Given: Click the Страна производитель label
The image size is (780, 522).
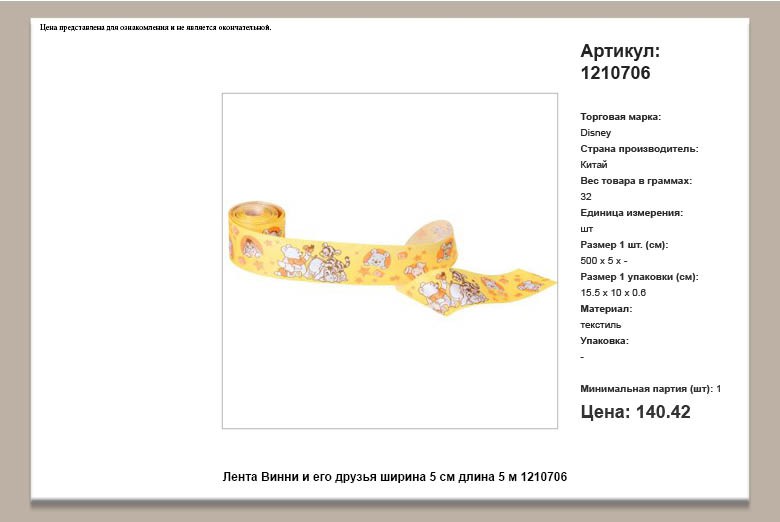Looking at the screenshot, I should pyautogui.click(x=639, y=149).
